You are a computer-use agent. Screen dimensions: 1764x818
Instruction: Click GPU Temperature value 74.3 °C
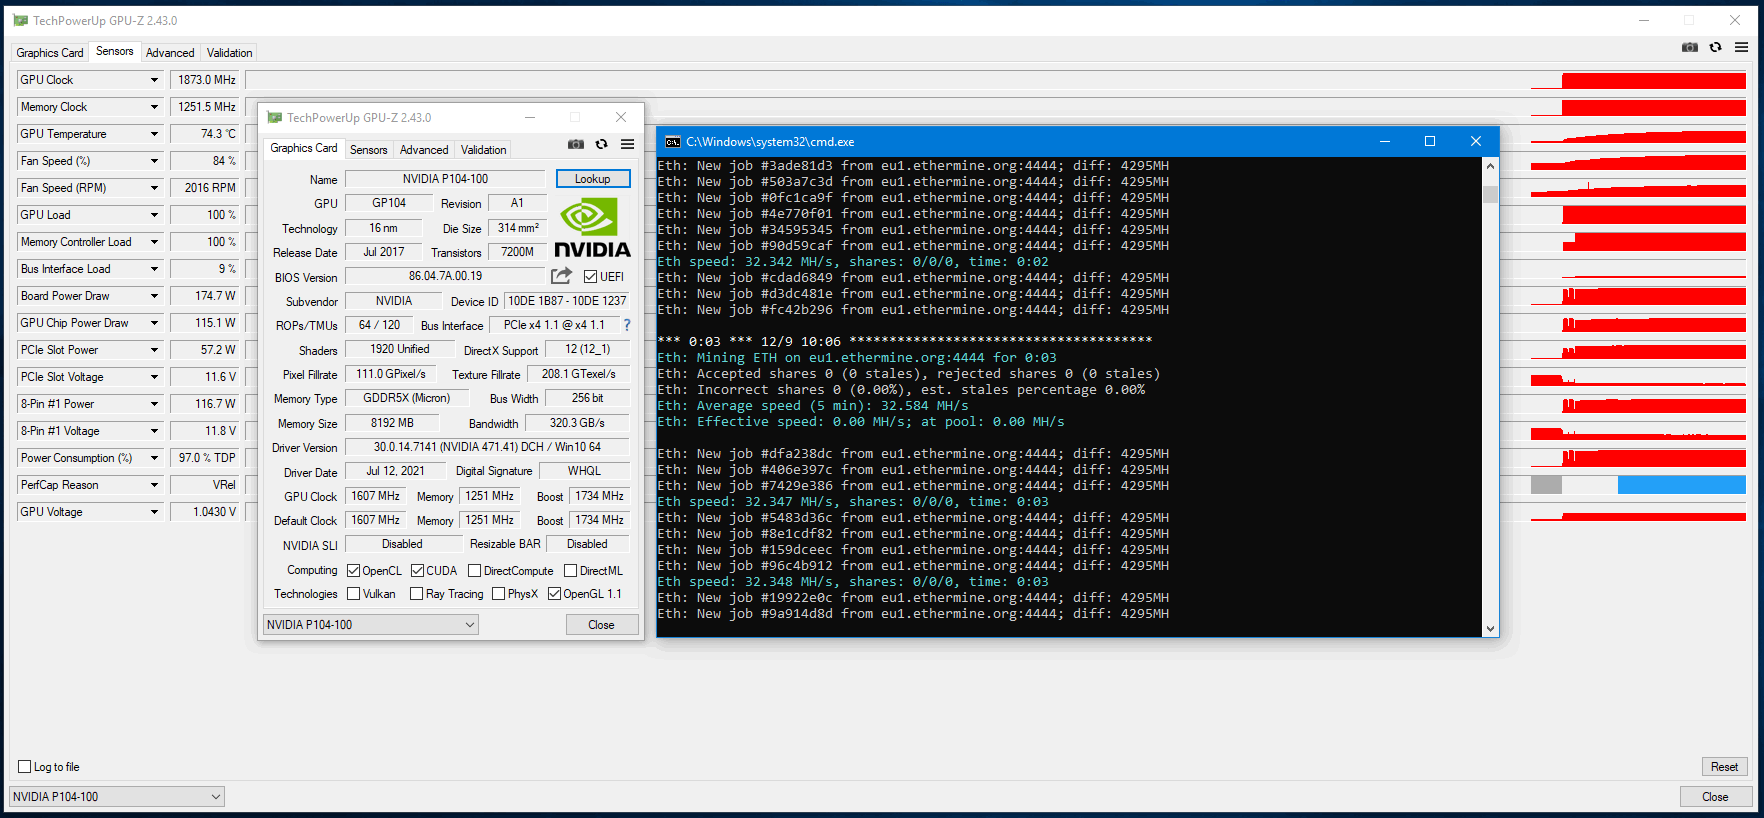click(206, 134)
